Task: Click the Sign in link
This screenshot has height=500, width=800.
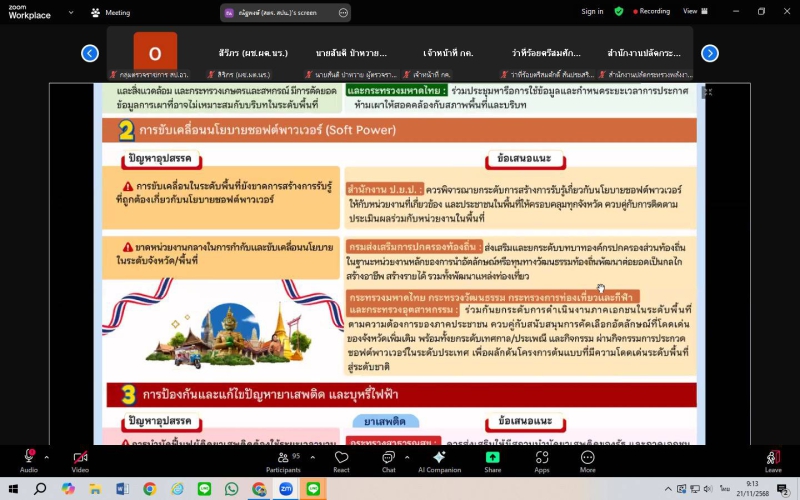Action: 592,12
